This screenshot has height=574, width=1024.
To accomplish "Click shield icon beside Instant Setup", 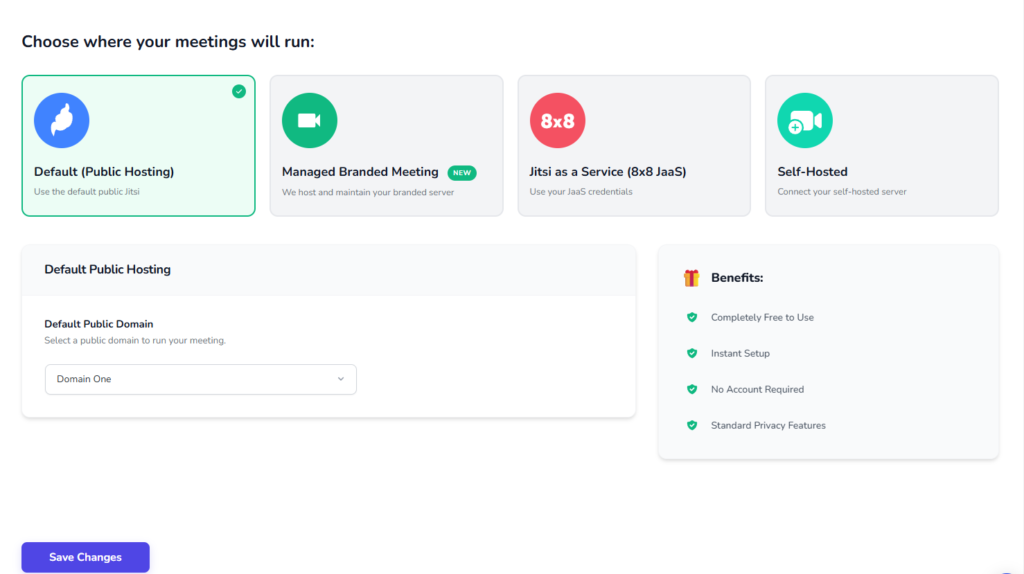I will [692, 353].
